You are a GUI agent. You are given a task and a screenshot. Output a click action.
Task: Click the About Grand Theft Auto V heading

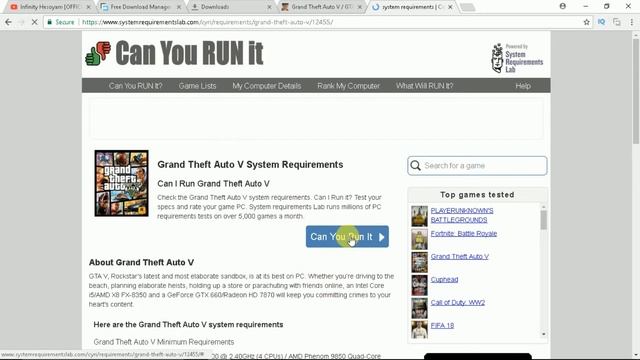click(x=141, y=262)
